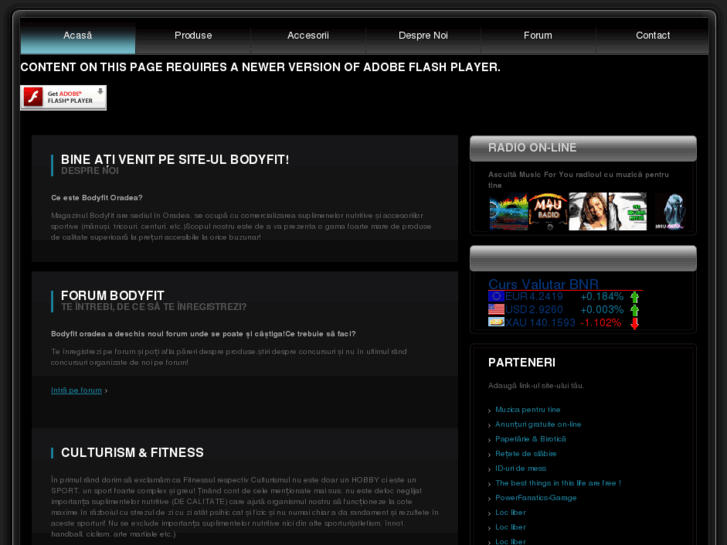The height and width of the screenshot is (545, 727).
Task: Click the Get Adobe Flash Player button
Action: pyautogui.click(x=64, y=97)
